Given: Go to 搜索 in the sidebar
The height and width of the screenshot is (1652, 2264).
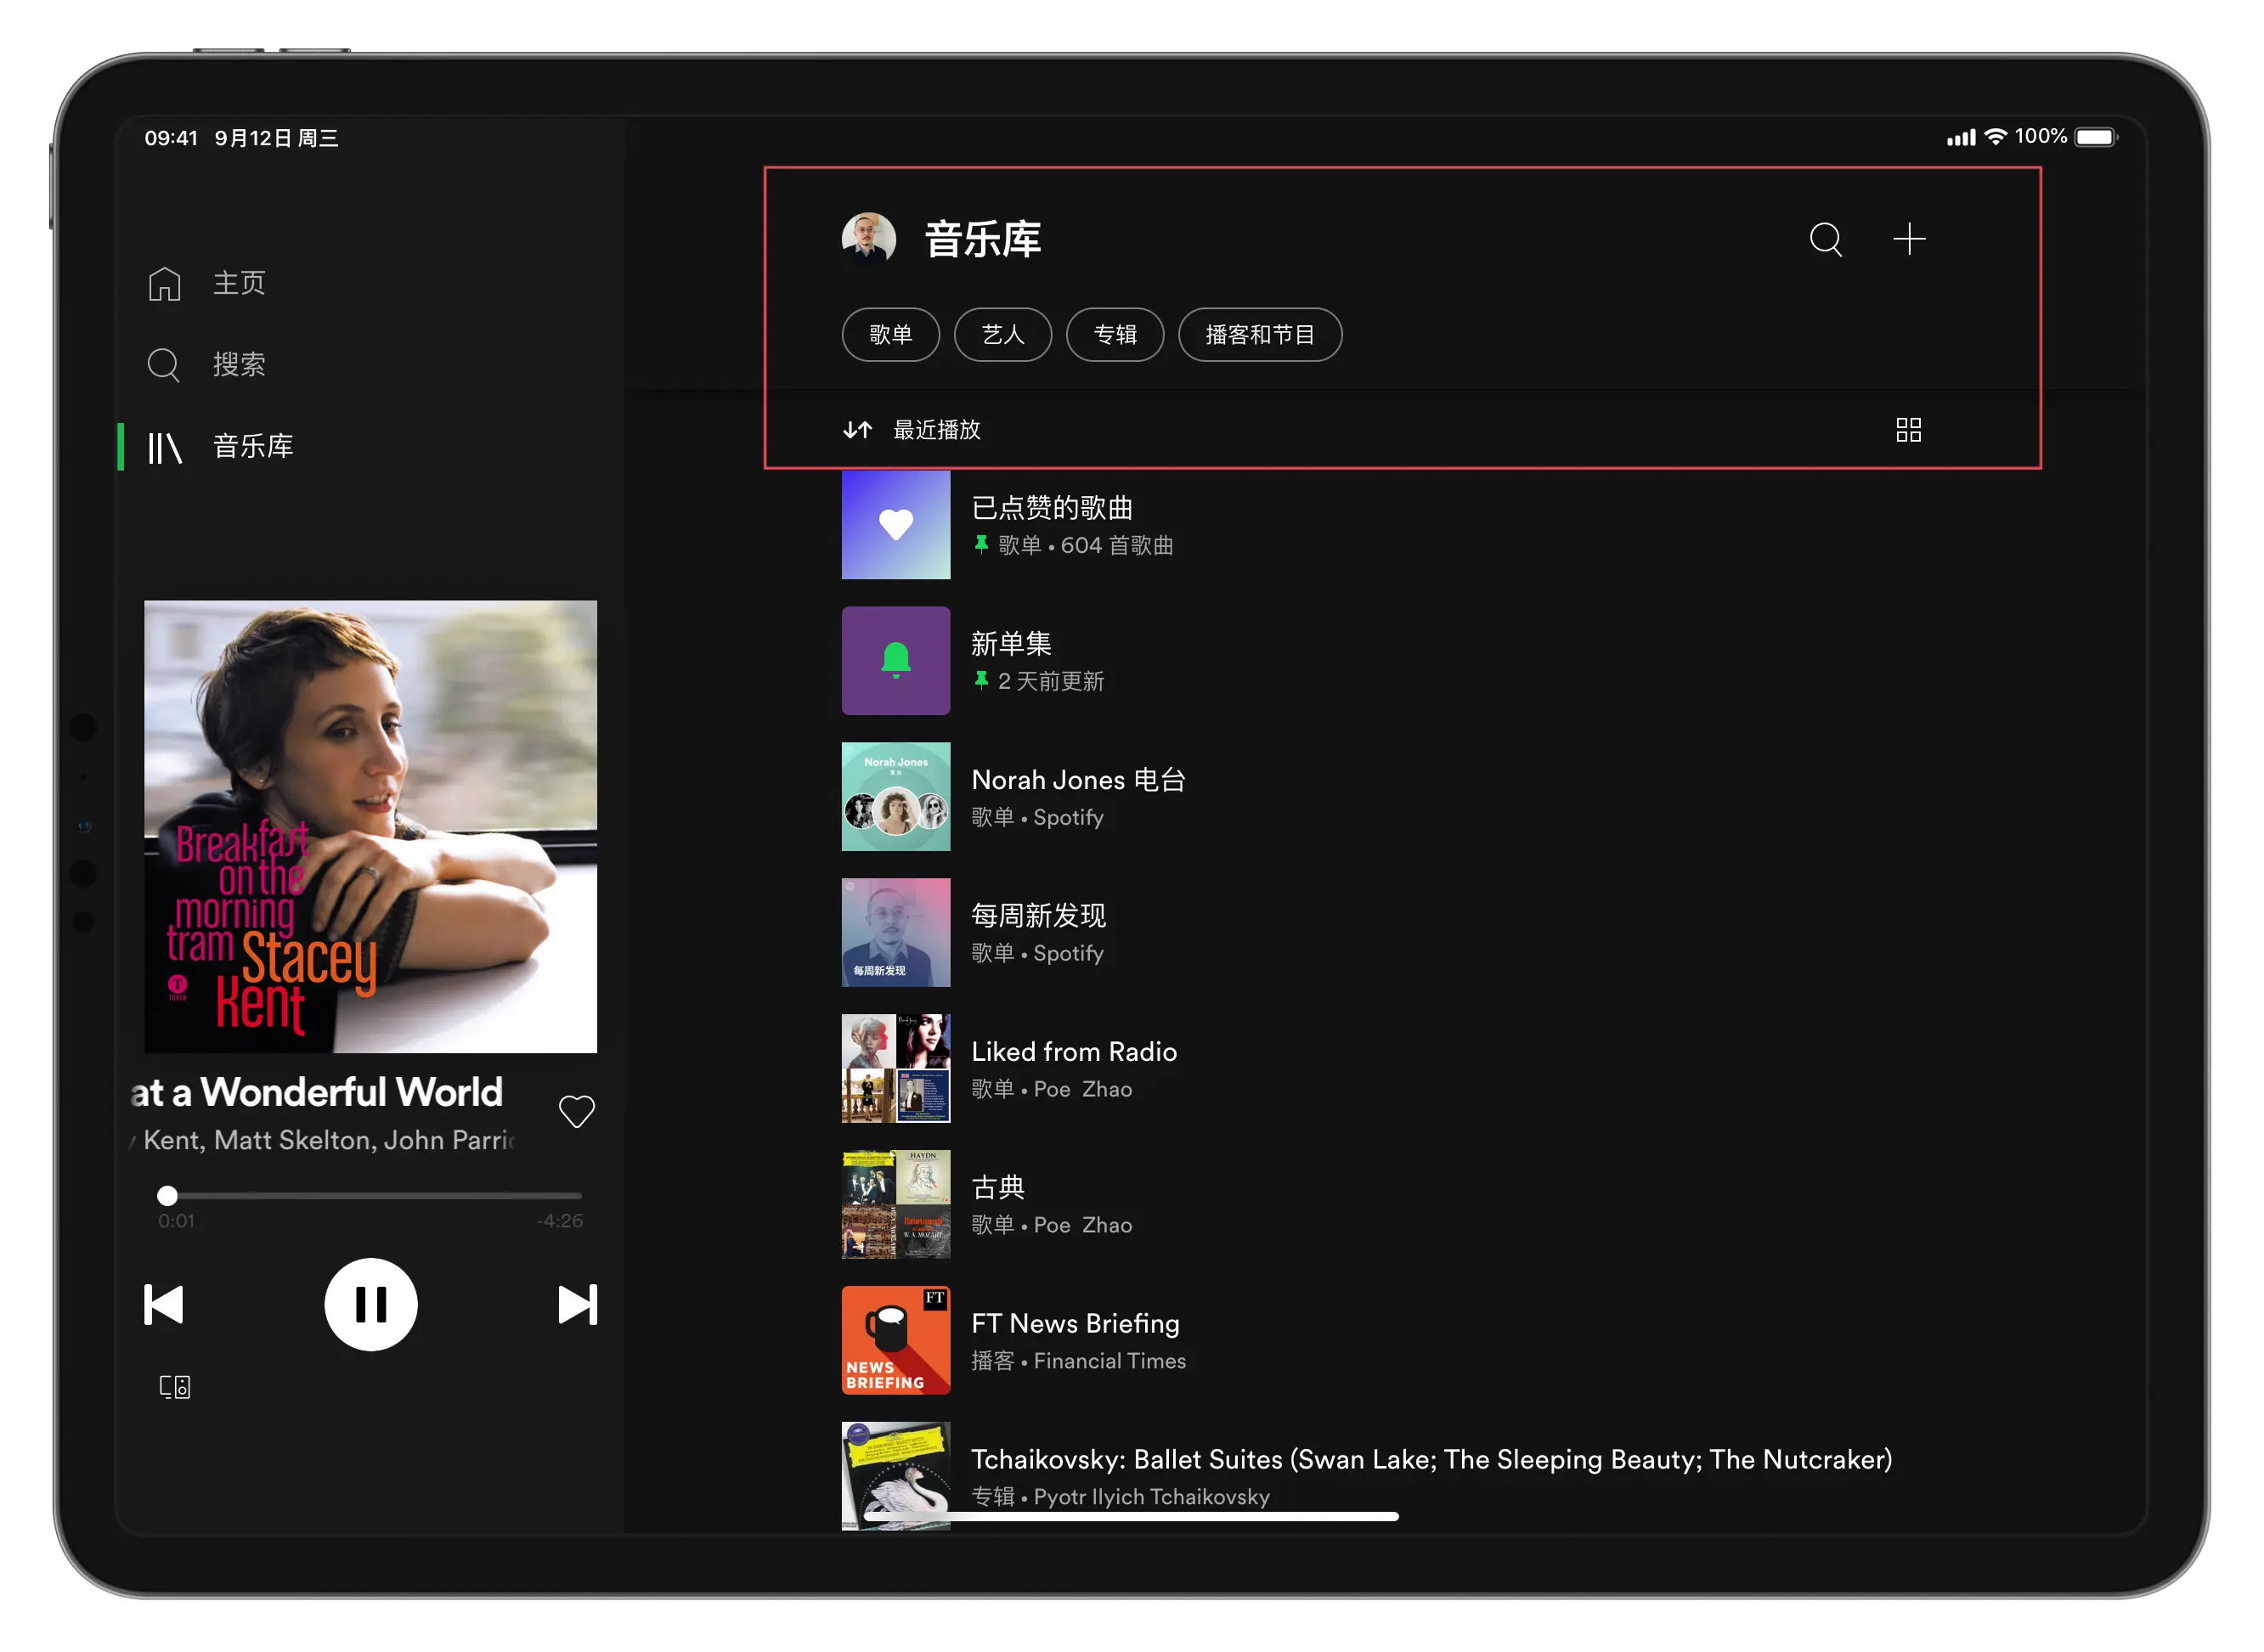Looking at the screenshot, I should click(239, 365).
